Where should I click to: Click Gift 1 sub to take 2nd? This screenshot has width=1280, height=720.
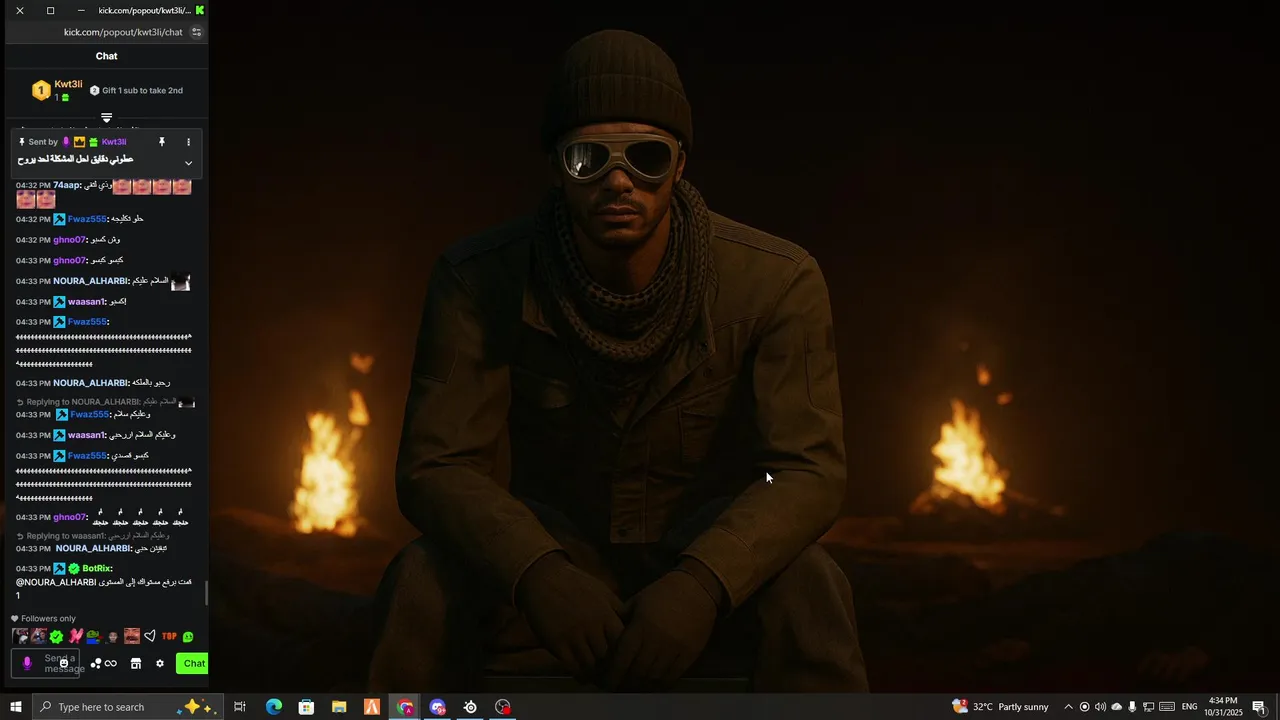point(136,90)
